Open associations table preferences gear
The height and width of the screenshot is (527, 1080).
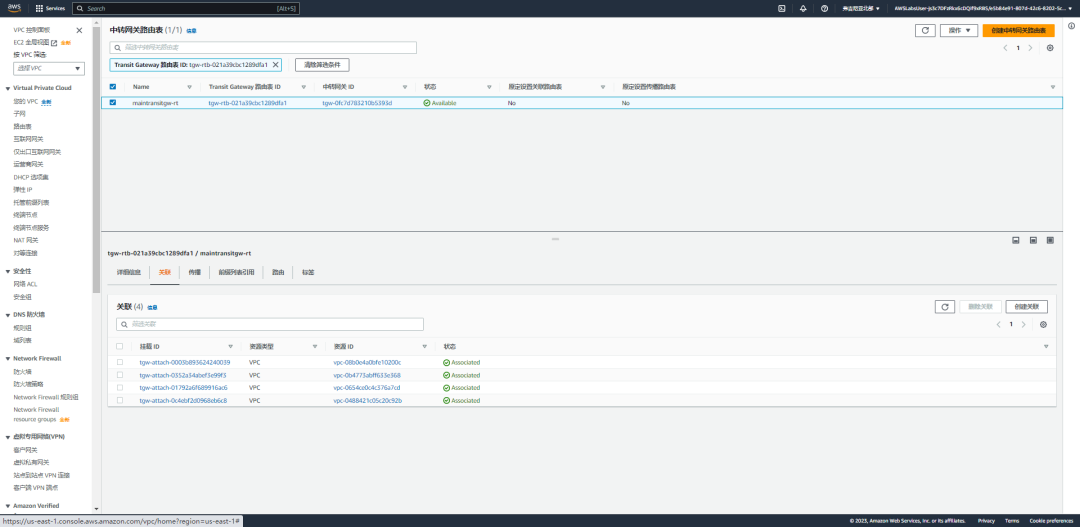[1043, 324]
